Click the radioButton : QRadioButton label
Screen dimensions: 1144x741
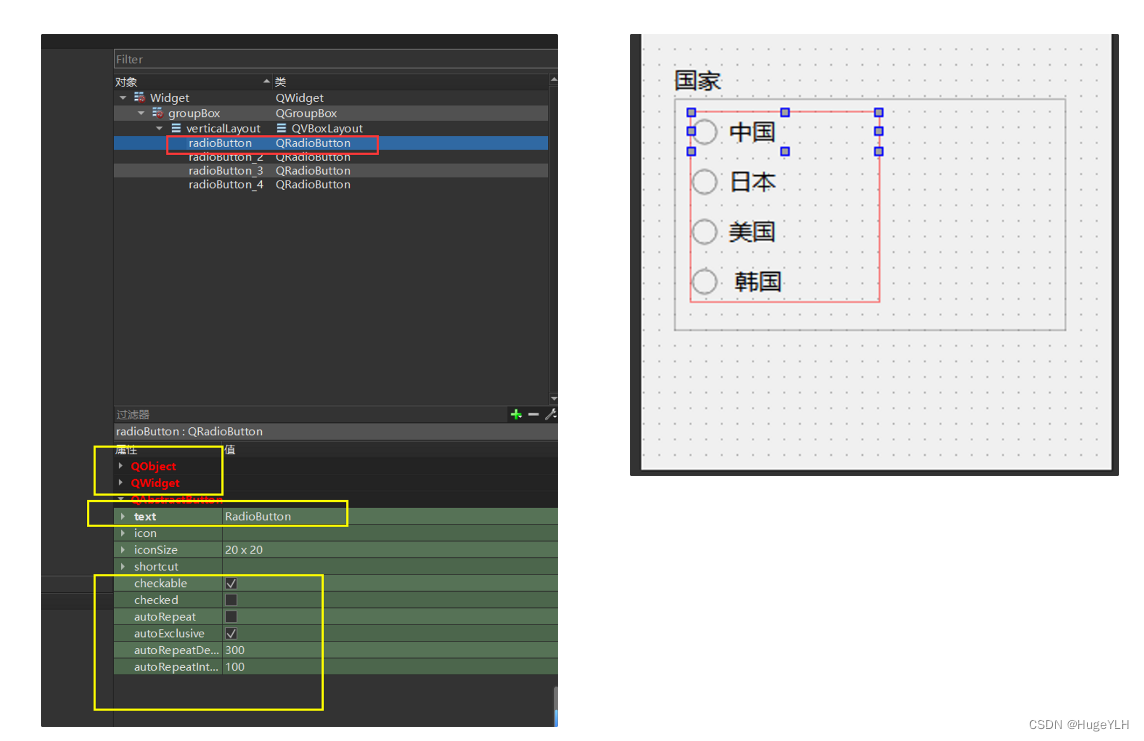(189, 432)
